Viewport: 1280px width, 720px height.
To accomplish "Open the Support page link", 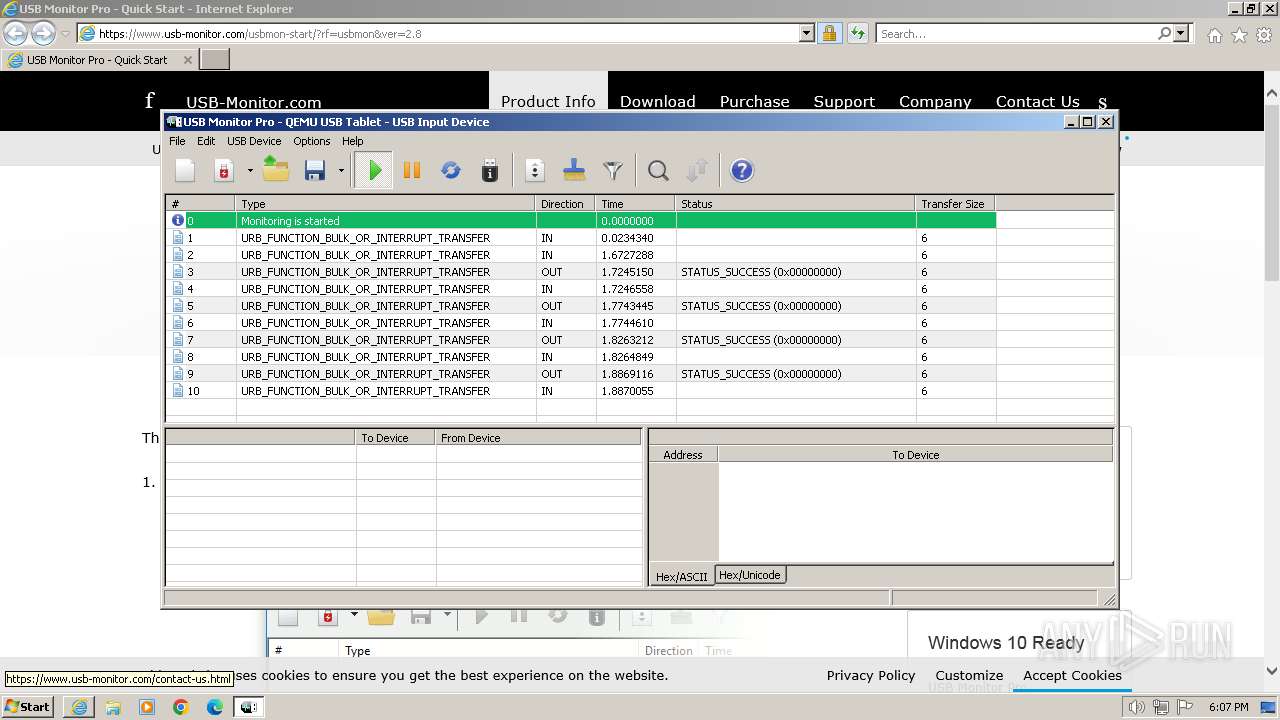I will pos(844,101).
